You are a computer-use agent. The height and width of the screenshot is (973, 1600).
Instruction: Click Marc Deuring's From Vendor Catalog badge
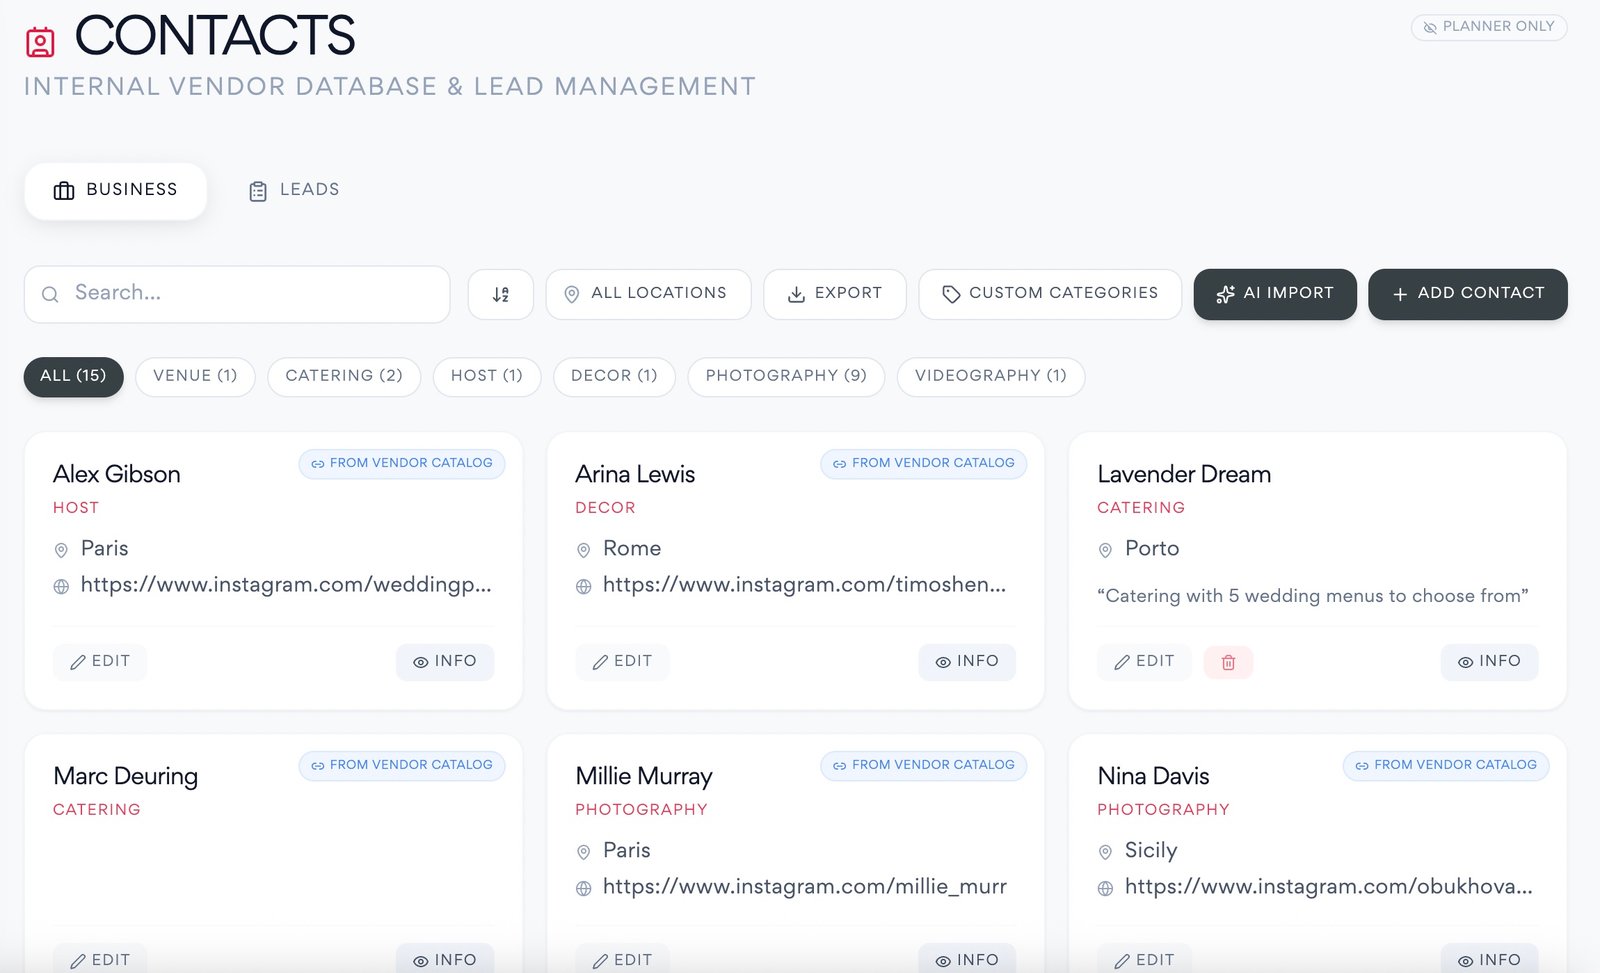pos(402,766)
